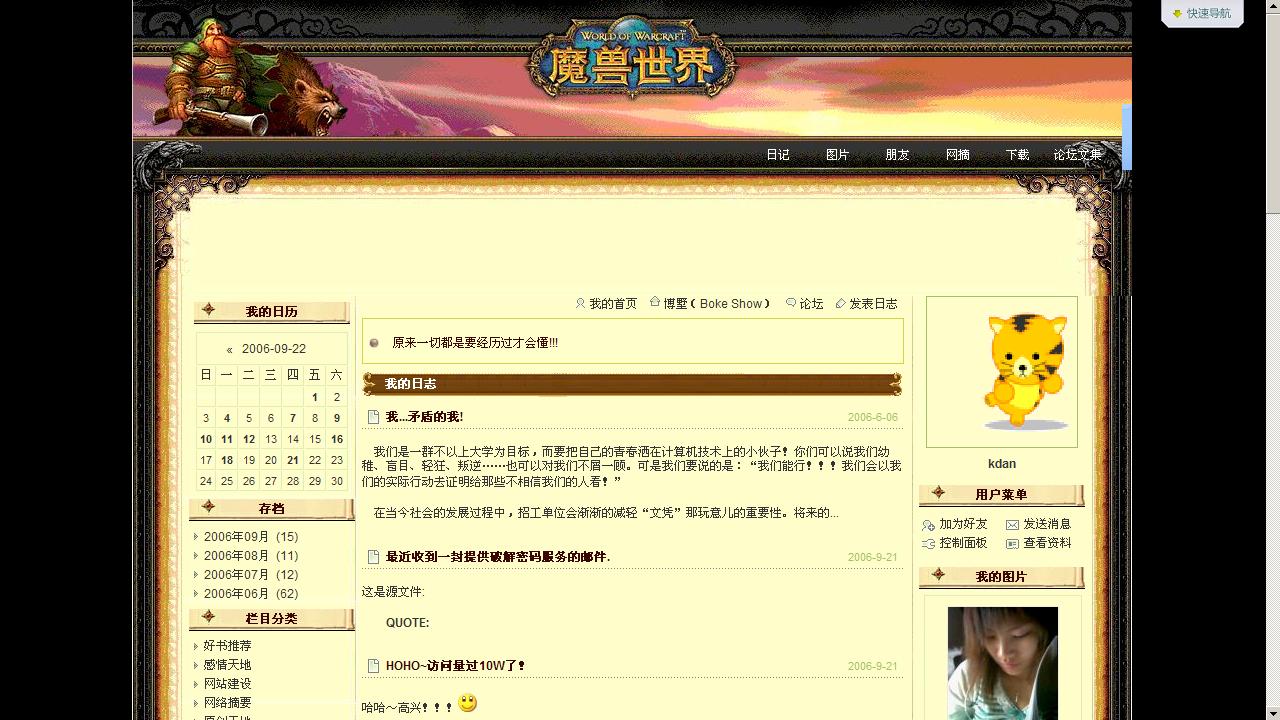Viewport: 1280px width, 720px height.
Task: Click envelope icon beside 发送消息
Action: pyautogui.click(x=1012, y=525)
